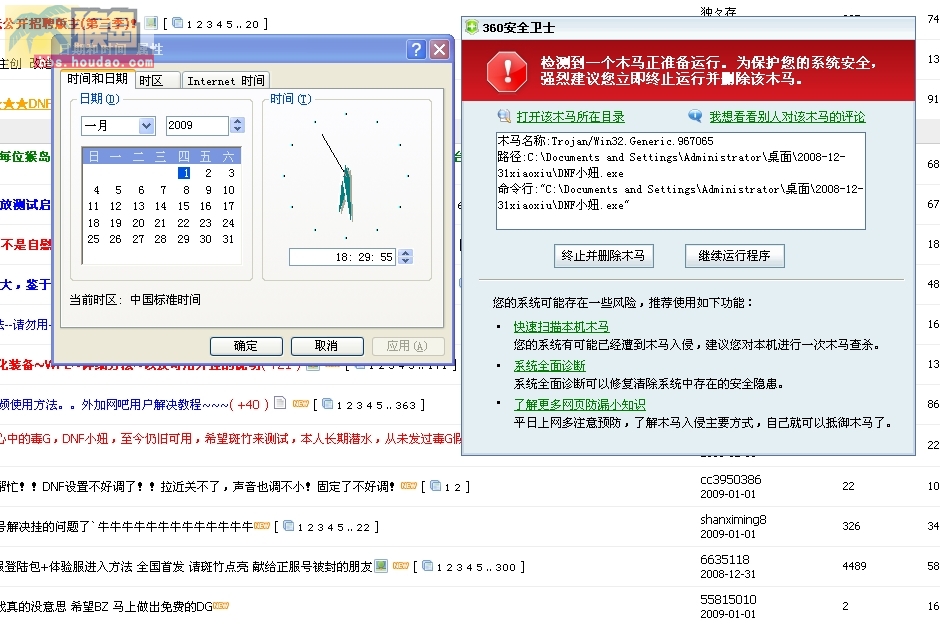Click the multipage icon of the 帮忙 DNF设置 thread
940x624 pixels.
(436, 486)
